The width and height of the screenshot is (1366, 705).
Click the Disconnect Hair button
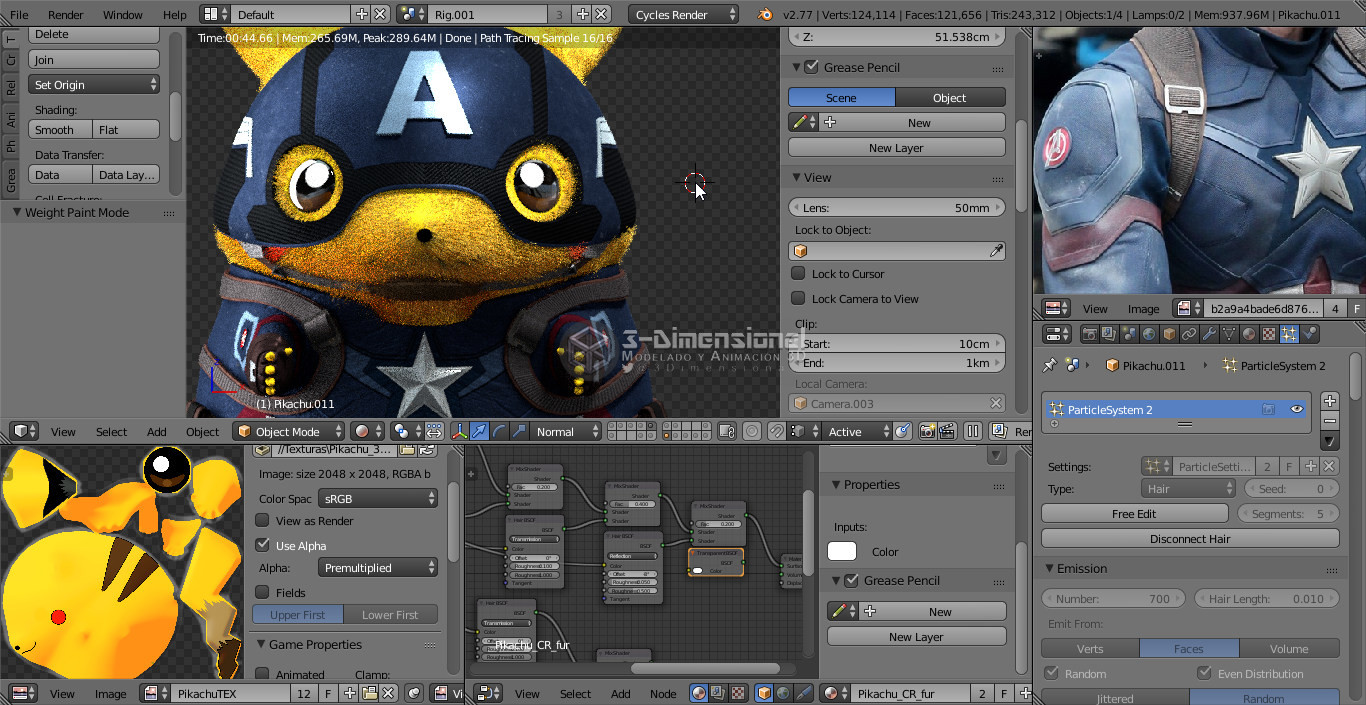point(1190,538)
